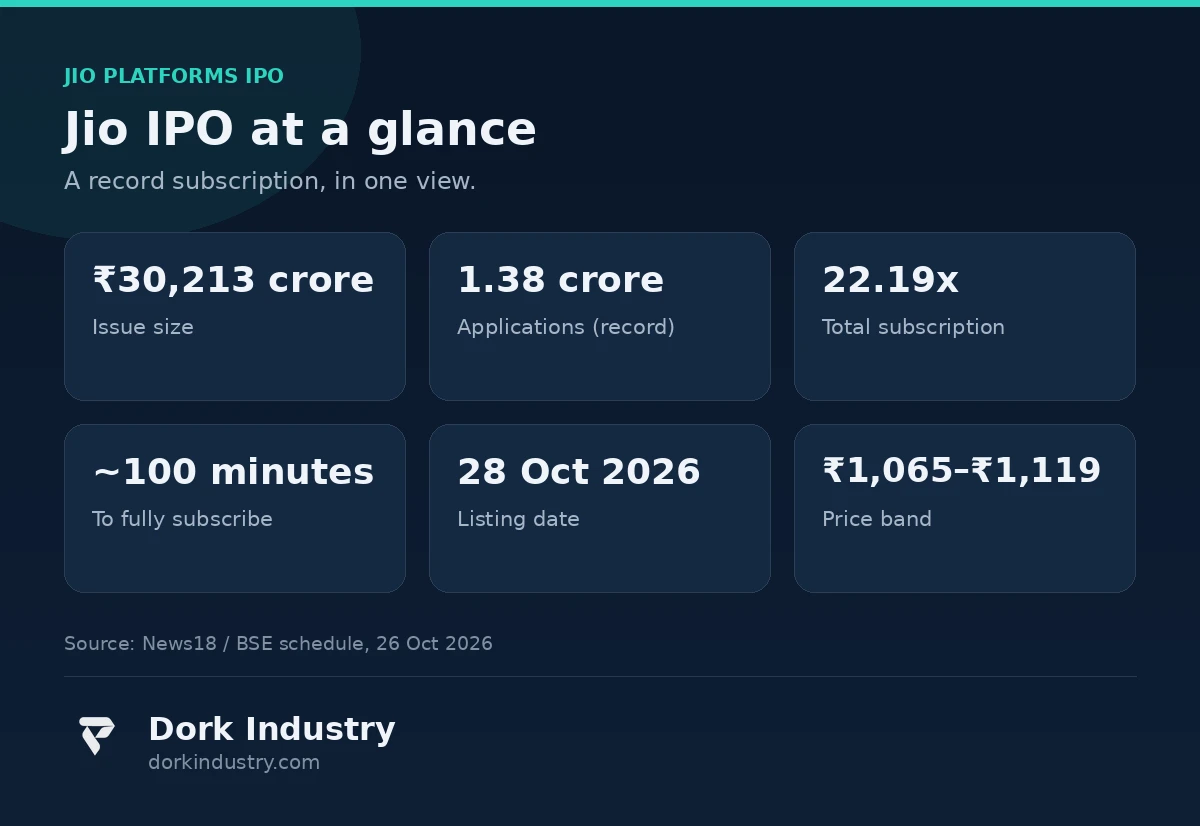
Task: Click the 1.38 crore value
Action: (x=560, y=280)
